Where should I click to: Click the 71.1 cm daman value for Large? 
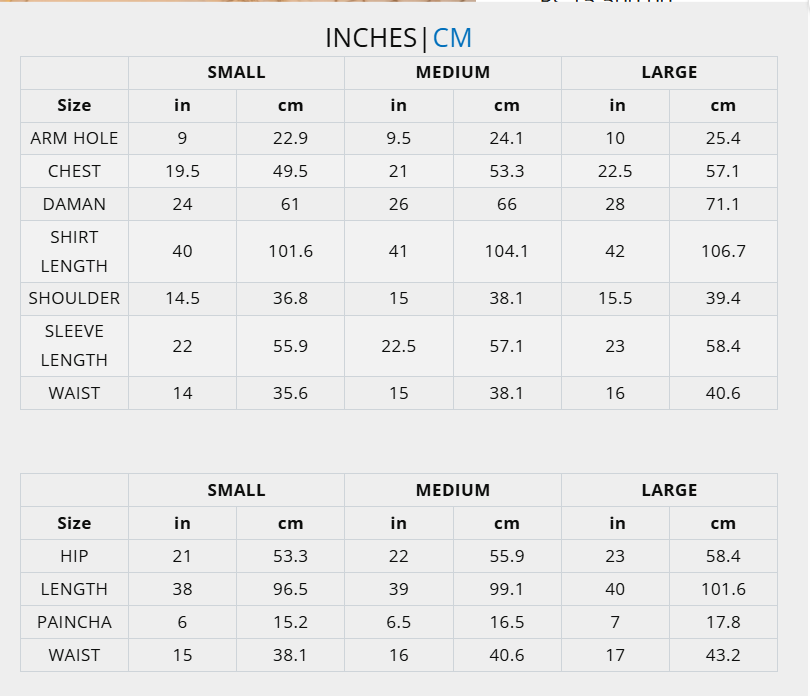point(723,204)
